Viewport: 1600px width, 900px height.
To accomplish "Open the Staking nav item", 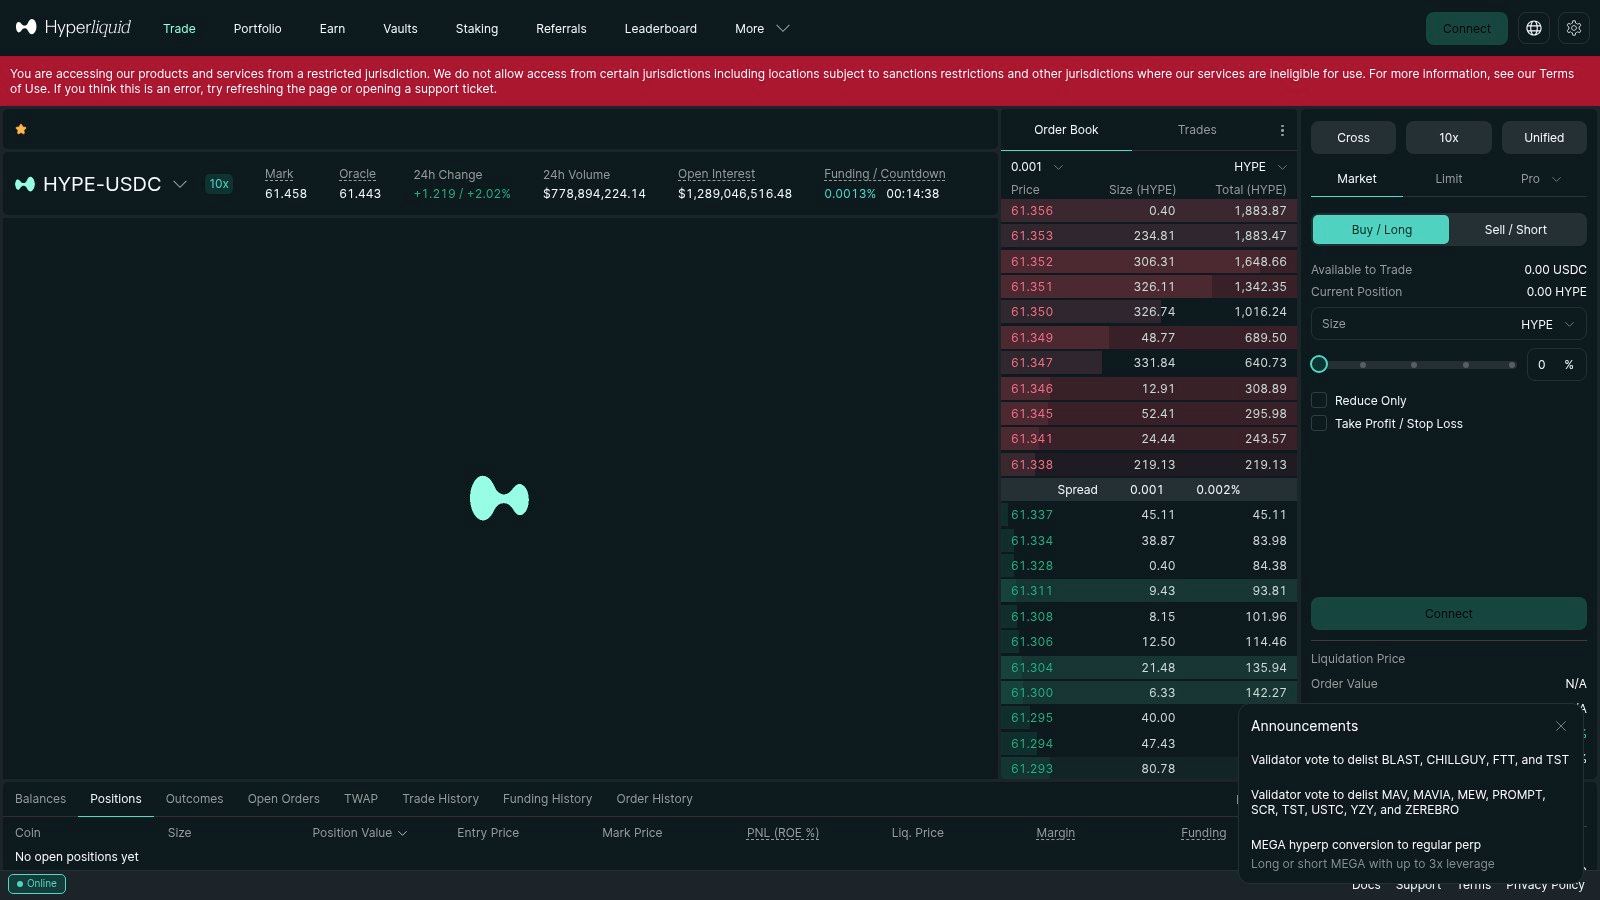I will [x=477, y=28].
